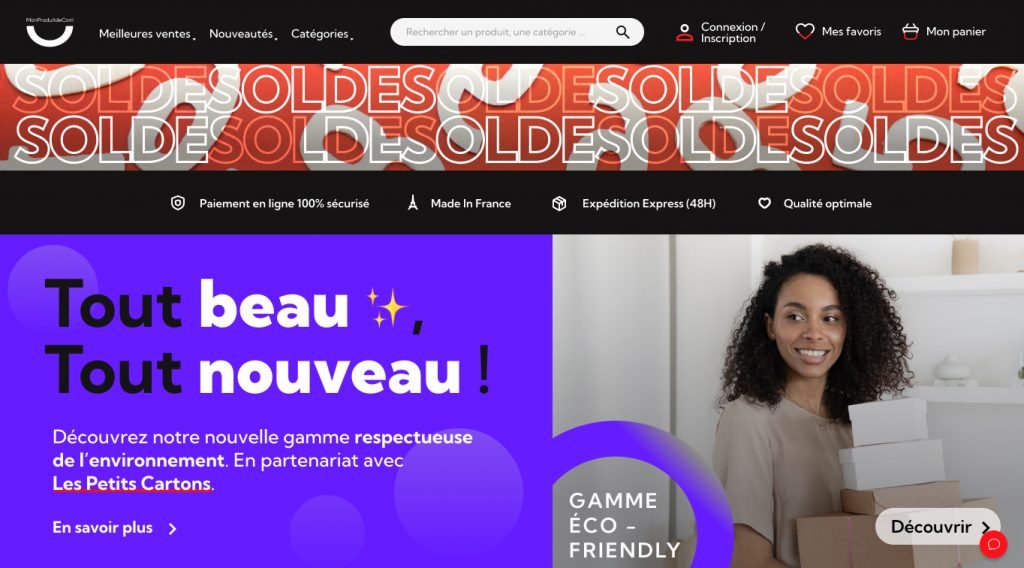Open the Les Petits Cartons link
The image size is (1024, 568).
pyautogui.click(x=132, y=484)
